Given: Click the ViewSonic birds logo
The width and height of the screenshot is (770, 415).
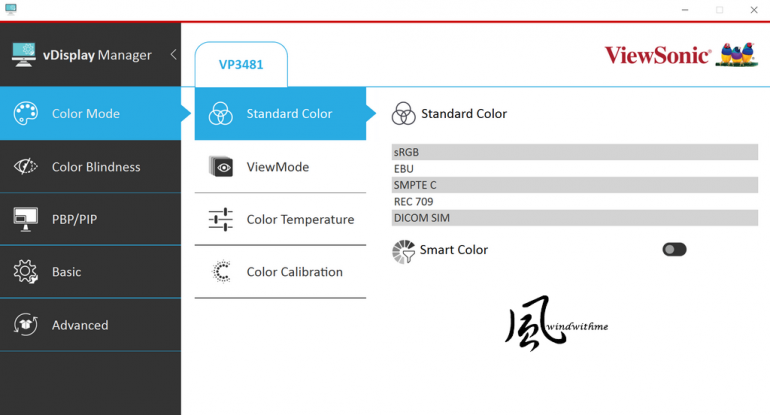Looking at the screenshot, I should [736, 54].
